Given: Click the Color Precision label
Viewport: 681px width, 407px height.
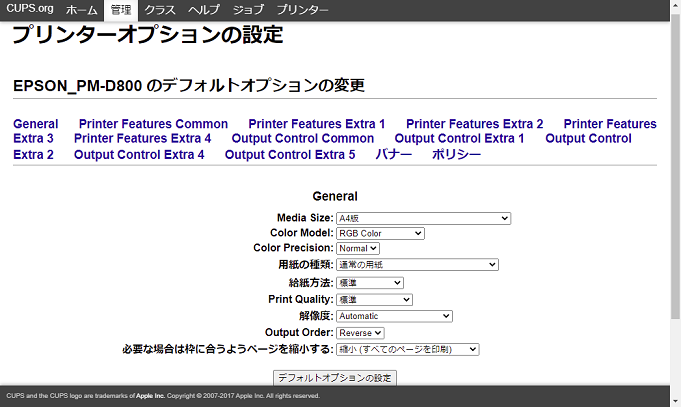Looking at the screenshot, I should point(294,248).
